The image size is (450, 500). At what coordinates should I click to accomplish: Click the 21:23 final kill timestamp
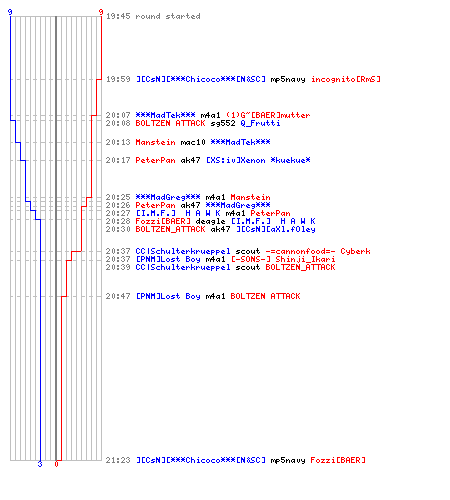pyautogui.click(x=118, y=460)
